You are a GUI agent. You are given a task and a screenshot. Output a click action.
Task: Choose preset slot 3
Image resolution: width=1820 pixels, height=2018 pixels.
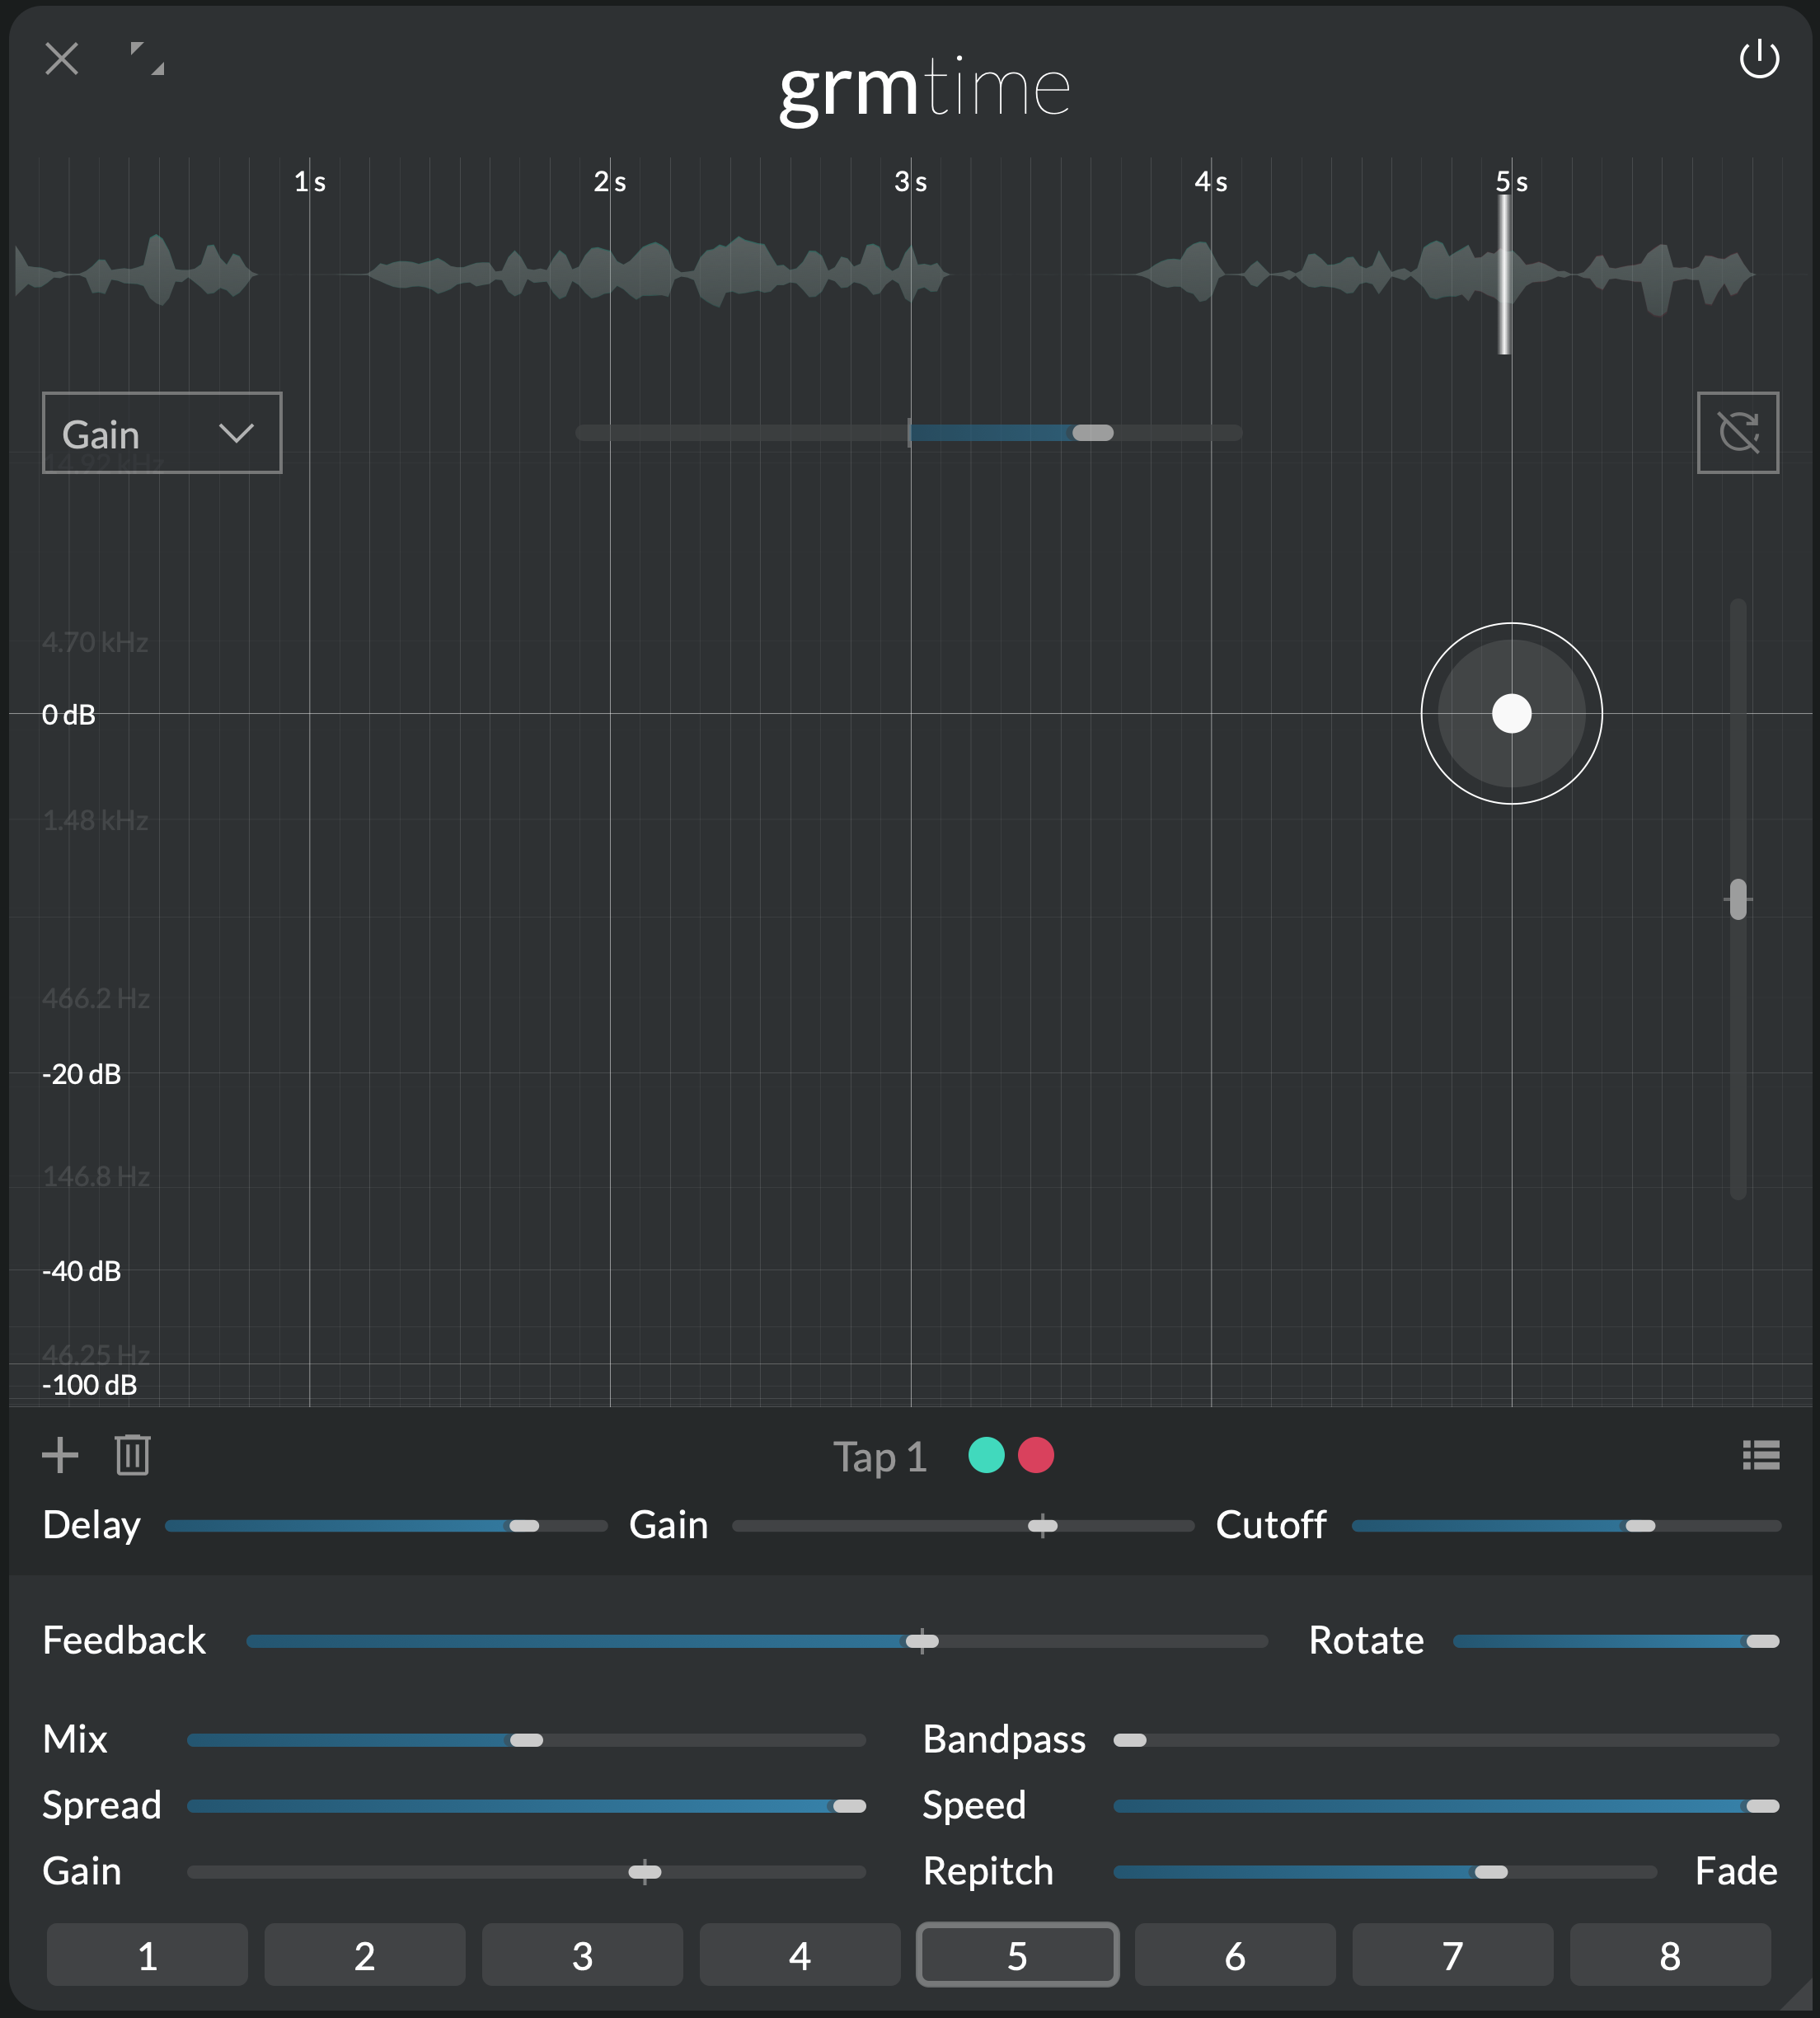coord(582,1955)
